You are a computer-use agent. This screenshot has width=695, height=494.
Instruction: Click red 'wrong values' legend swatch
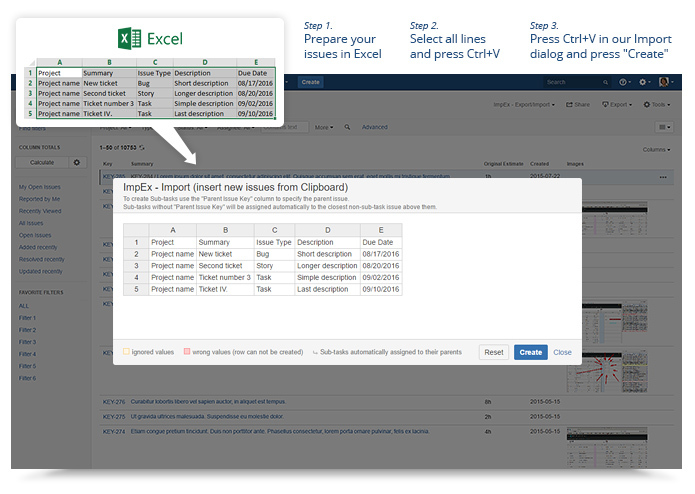(x=187, y=351)
